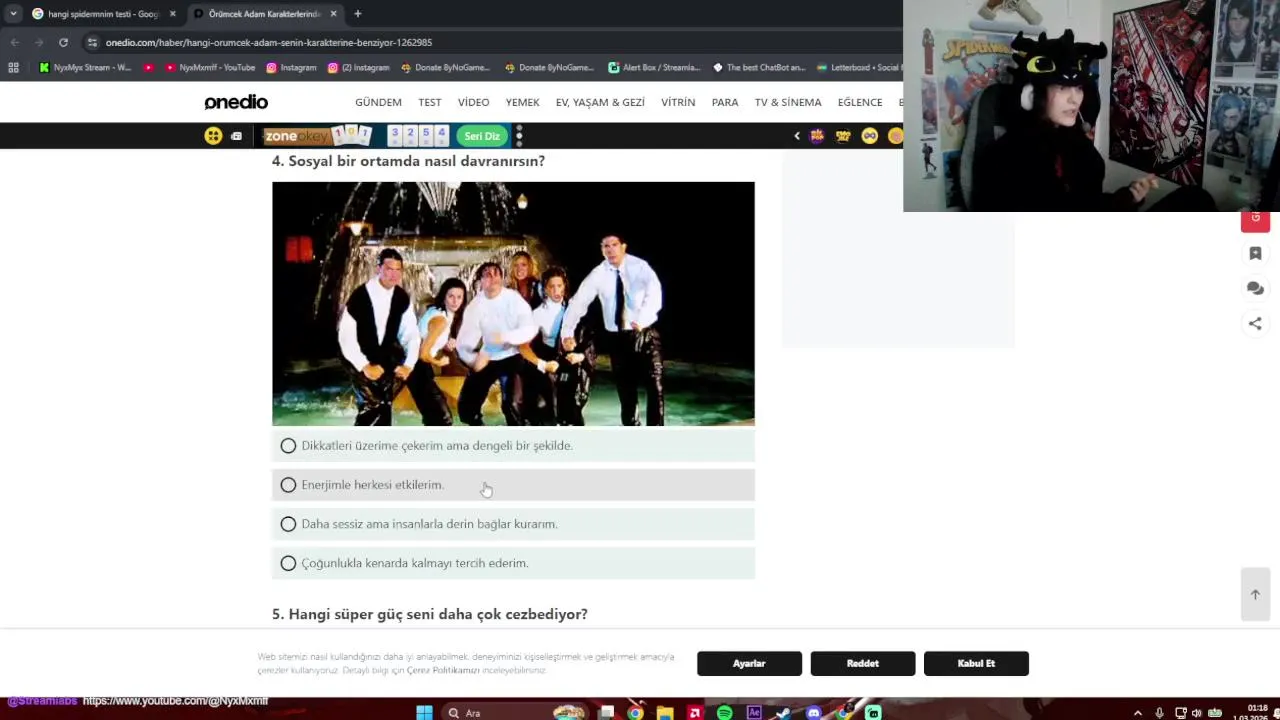Open the GÜNDEM menu
Viewport: 1280px width, 720px height.
[x=378, y=102]
